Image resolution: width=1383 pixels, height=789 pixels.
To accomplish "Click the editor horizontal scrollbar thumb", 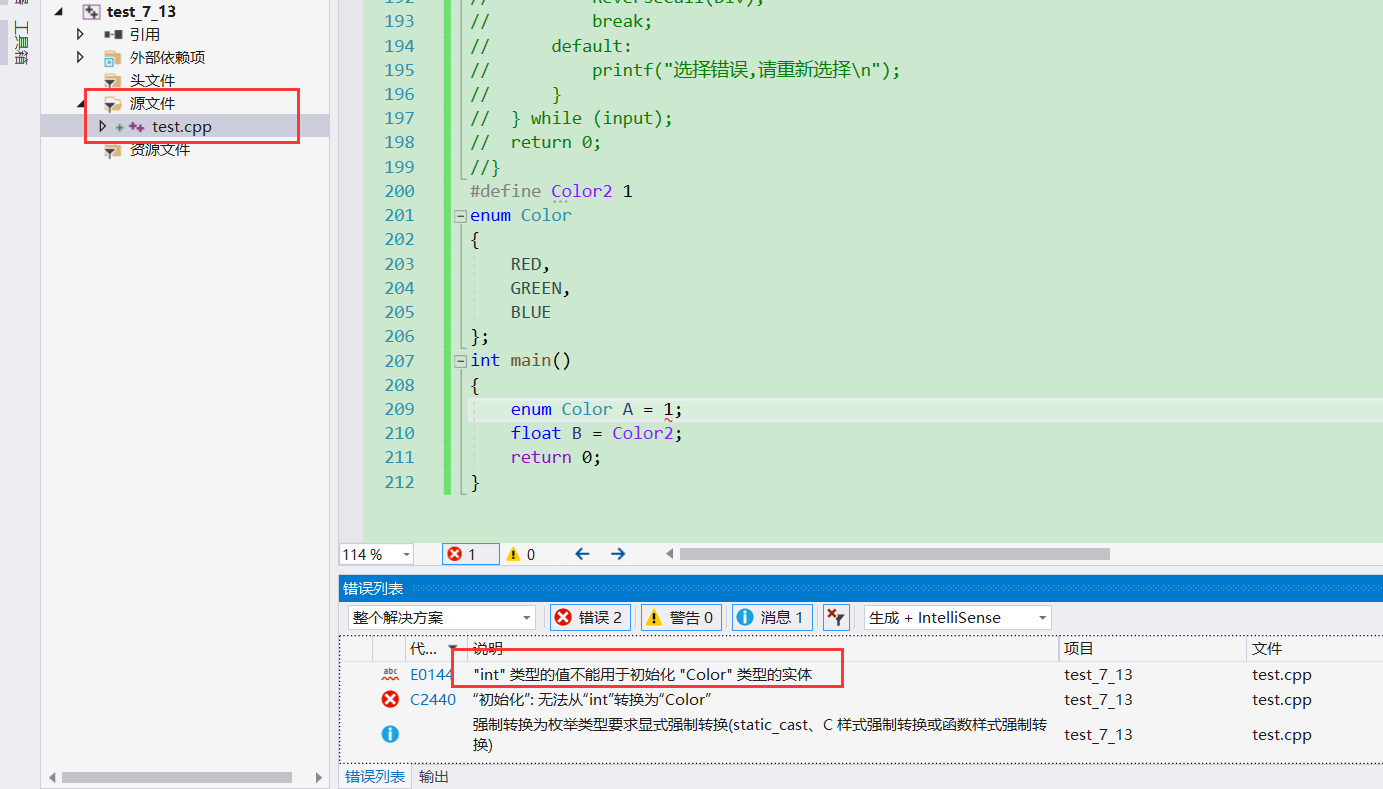I will coord(894,554).
